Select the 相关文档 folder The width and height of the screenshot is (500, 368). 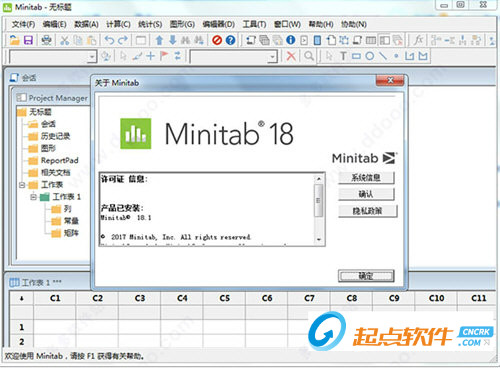[50, 172]
